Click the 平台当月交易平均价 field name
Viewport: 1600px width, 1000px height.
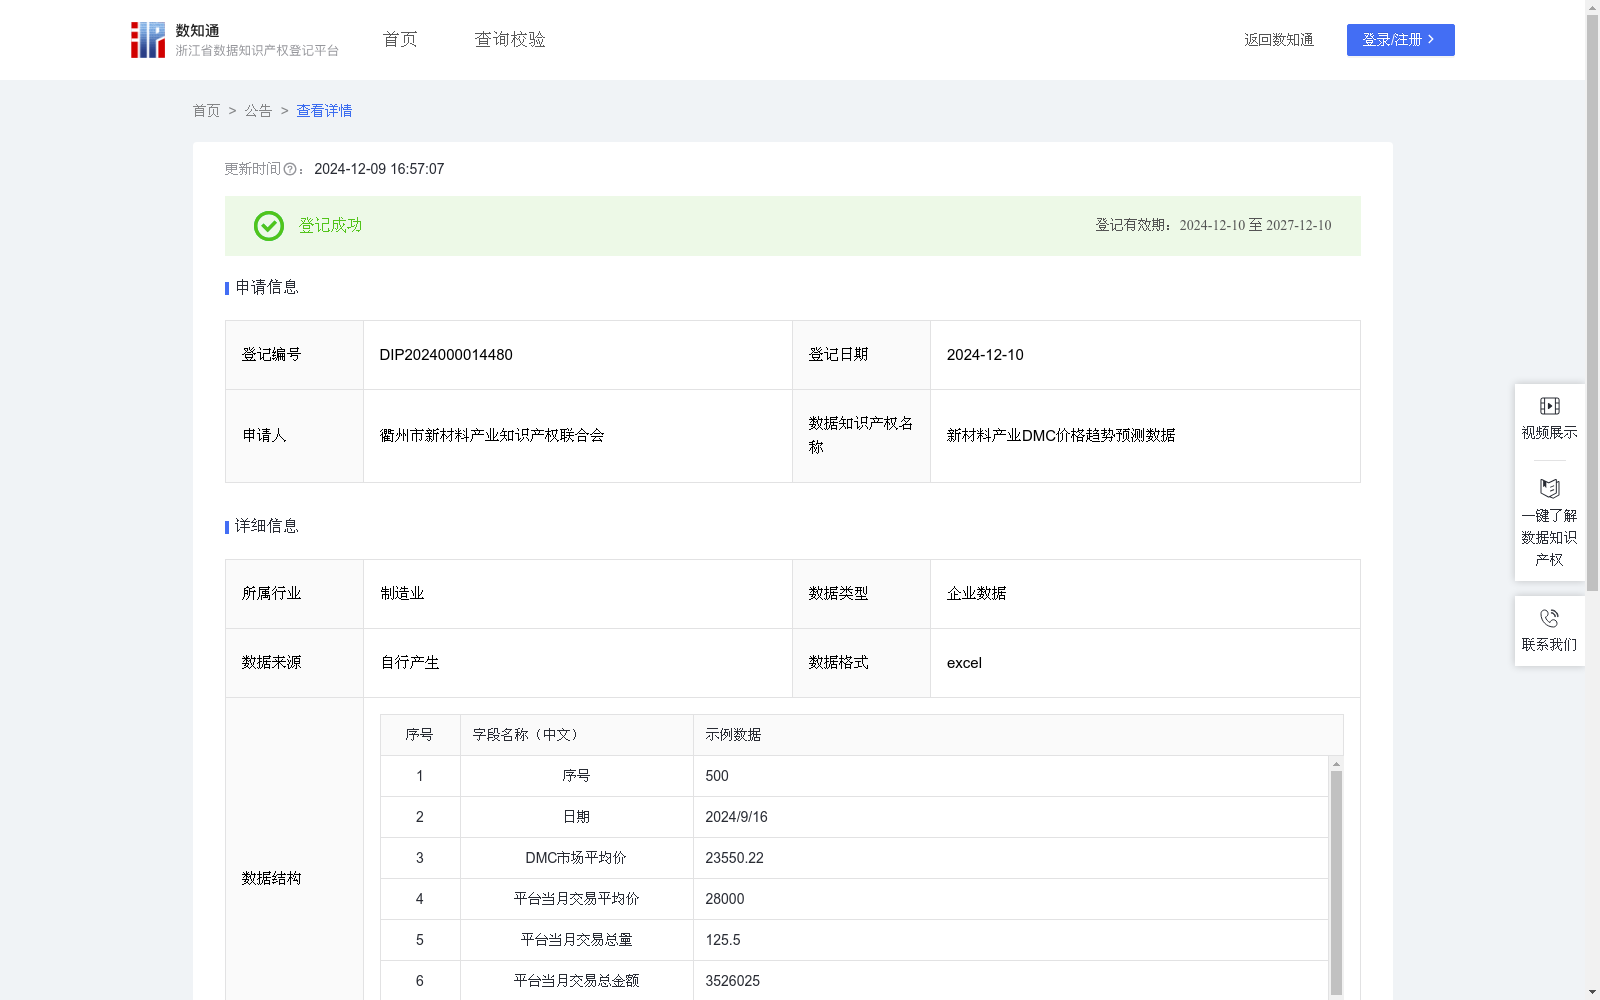577,899
